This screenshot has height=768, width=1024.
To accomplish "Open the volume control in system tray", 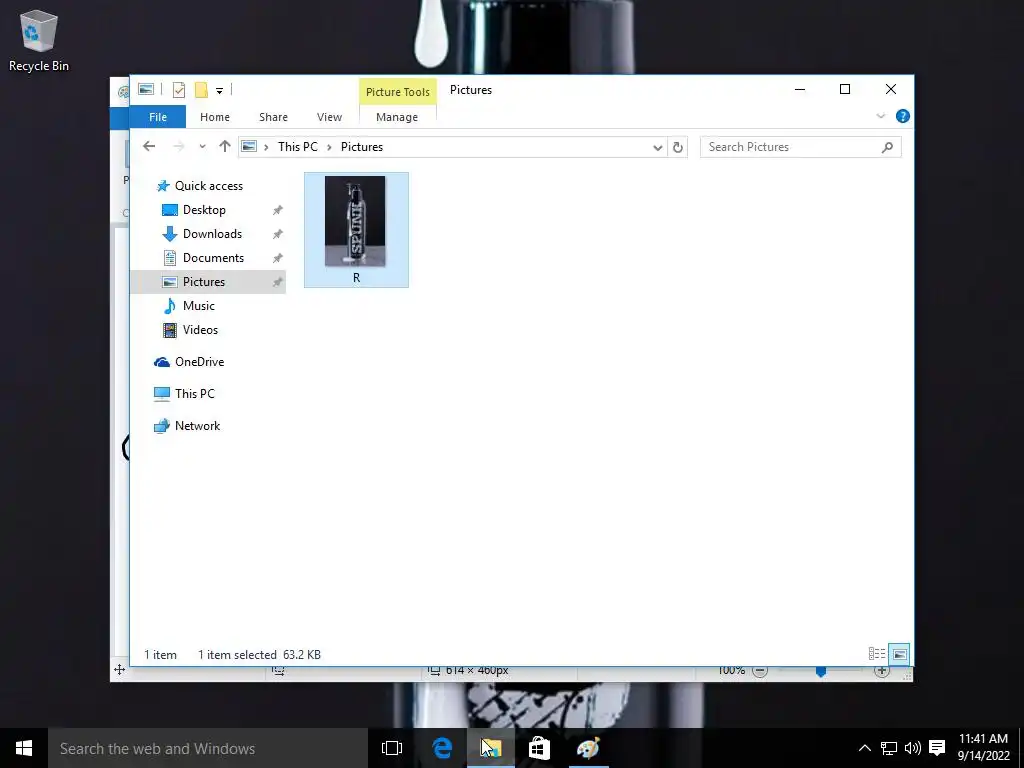I will (x=912, y=748).
